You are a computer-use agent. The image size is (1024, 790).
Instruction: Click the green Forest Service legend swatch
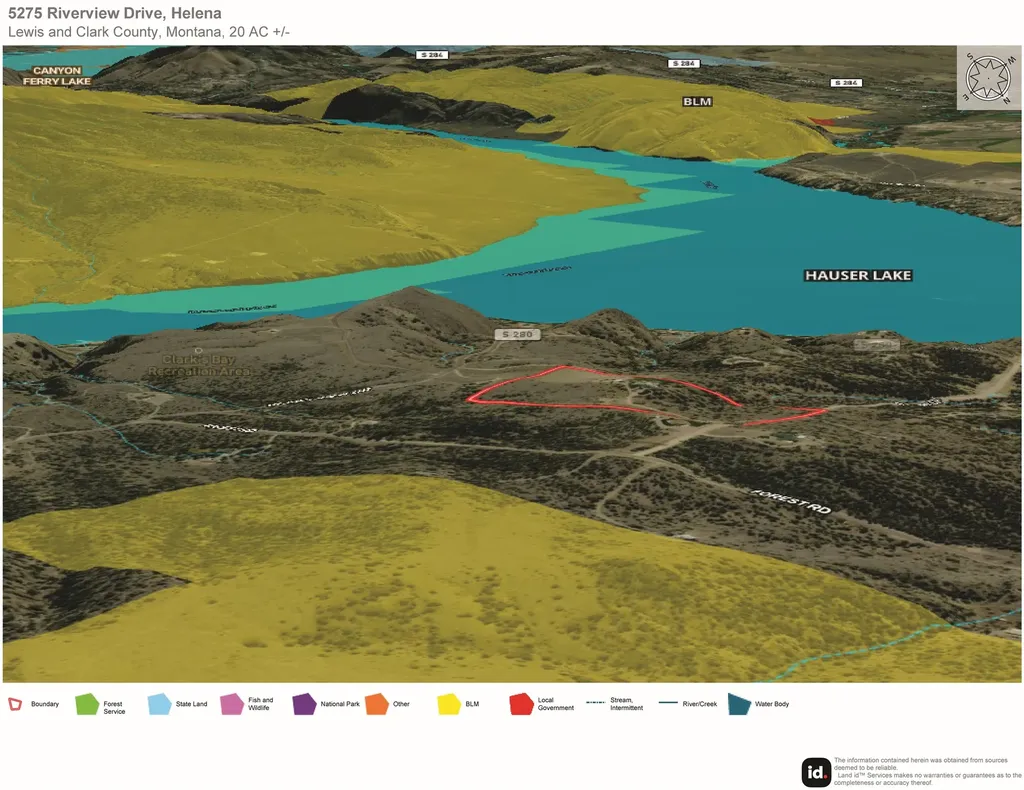point(87,704)
